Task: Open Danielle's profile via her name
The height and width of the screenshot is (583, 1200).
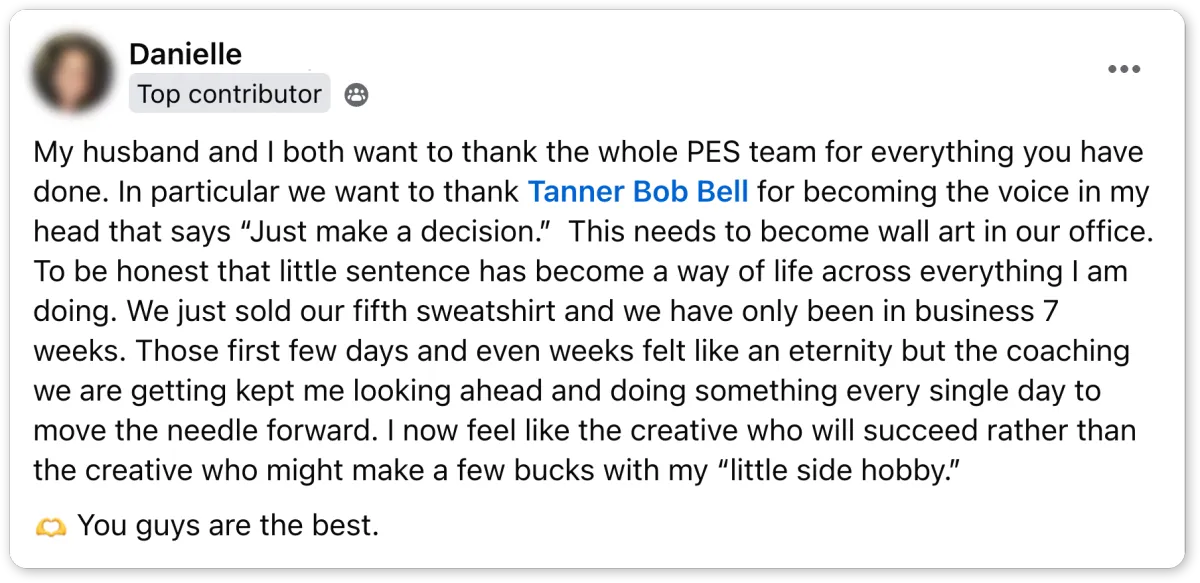Action: [x=185, y=54]
